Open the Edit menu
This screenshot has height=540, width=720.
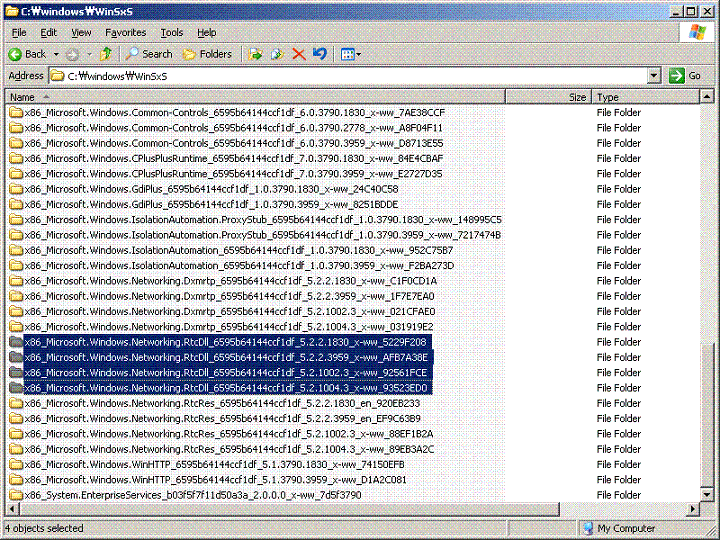(48, 33)
